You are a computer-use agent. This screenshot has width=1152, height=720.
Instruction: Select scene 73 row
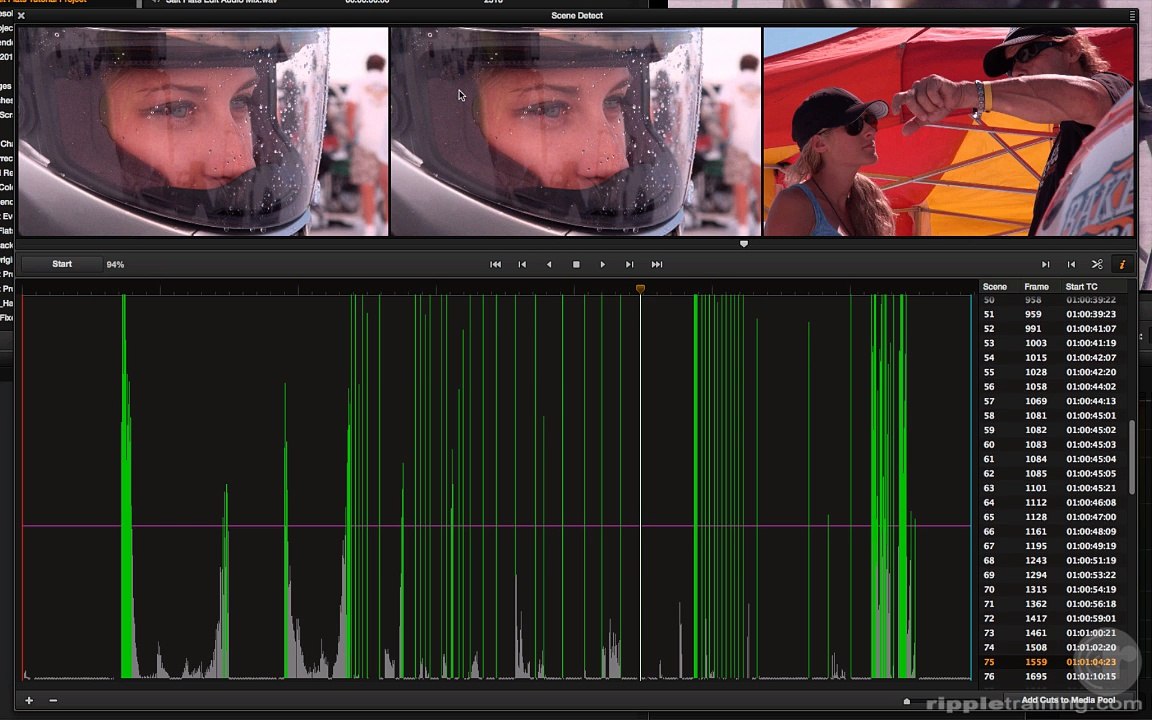click(x=1054, y=633)
